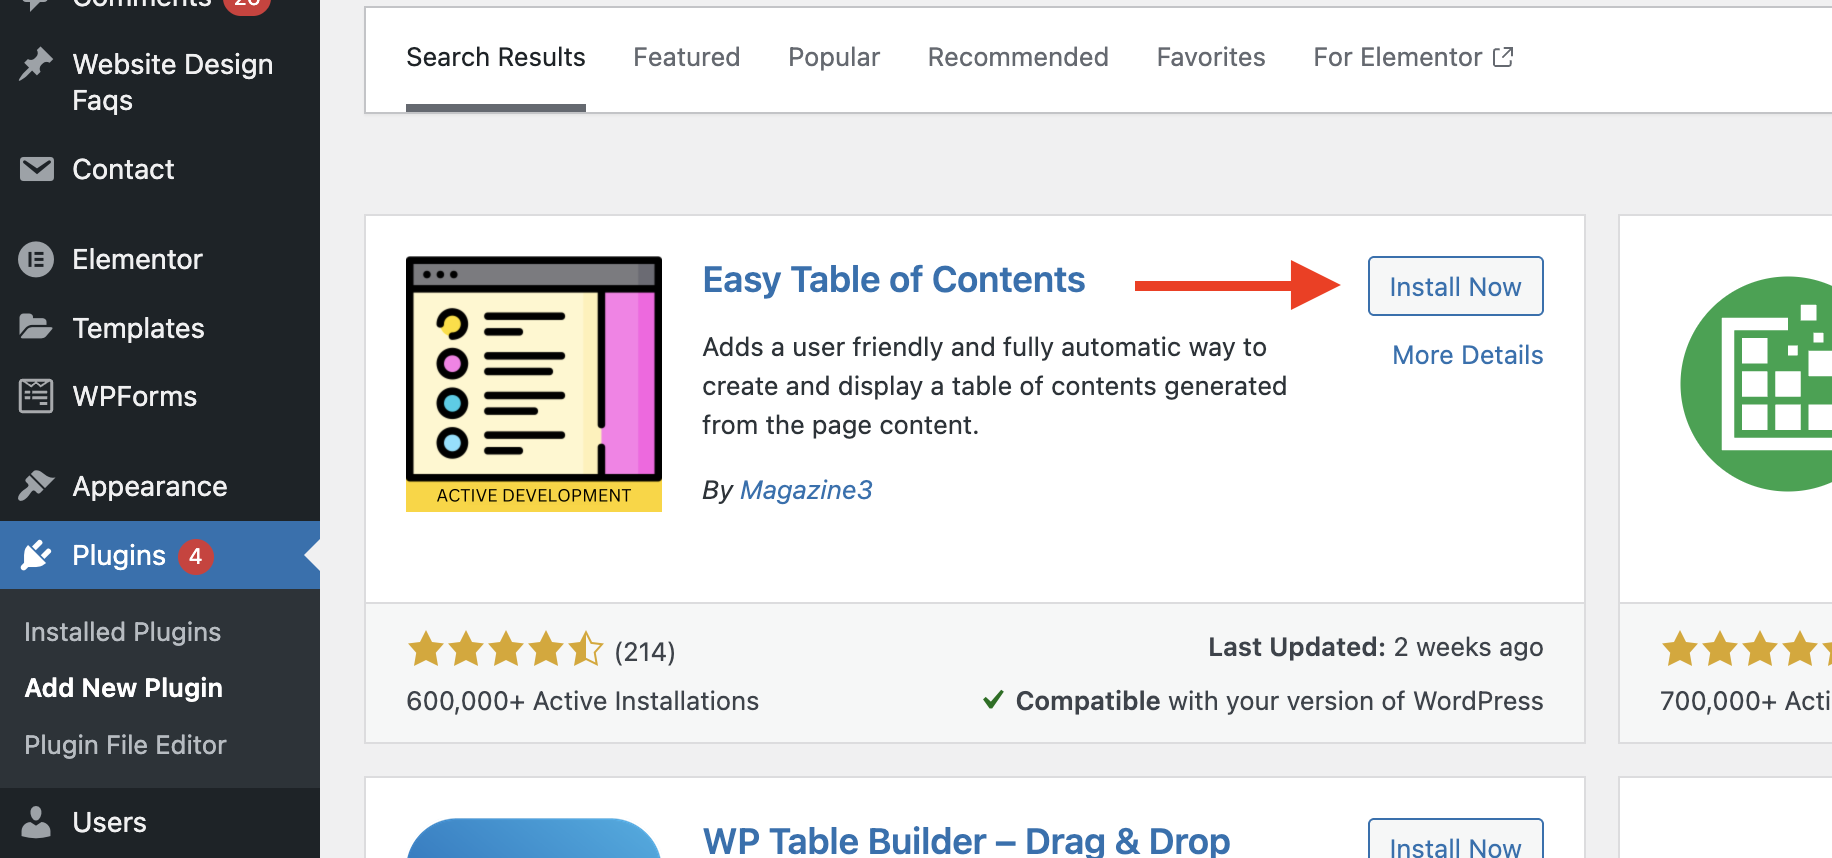Viewport: 1832px width, 858px height.
Task: Click the Plugins plug icon
Action: point(36,555)
